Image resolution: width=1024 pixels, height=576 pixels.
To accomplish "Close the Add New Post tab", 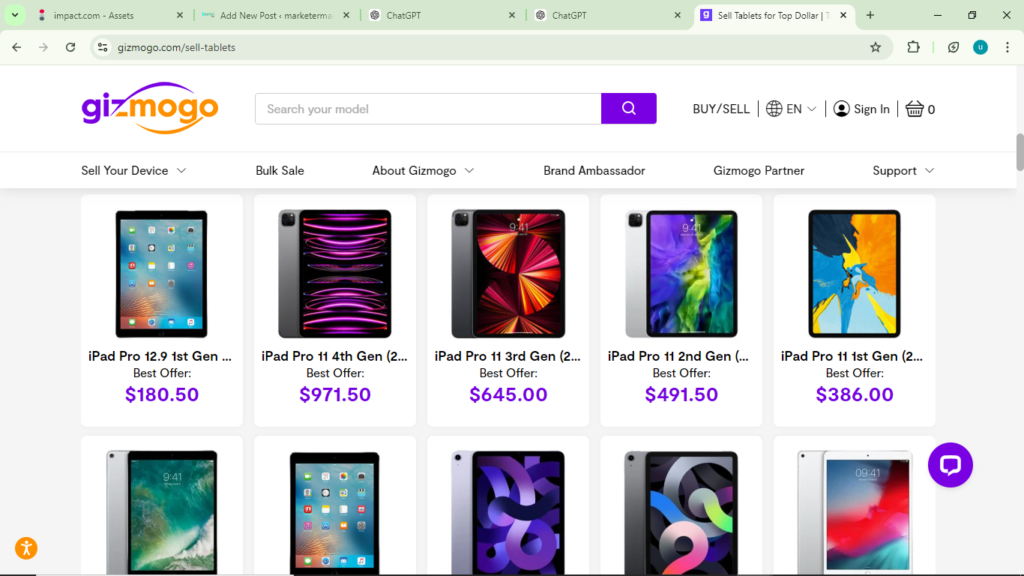I will pyautogui.click(x=346, y=15).
